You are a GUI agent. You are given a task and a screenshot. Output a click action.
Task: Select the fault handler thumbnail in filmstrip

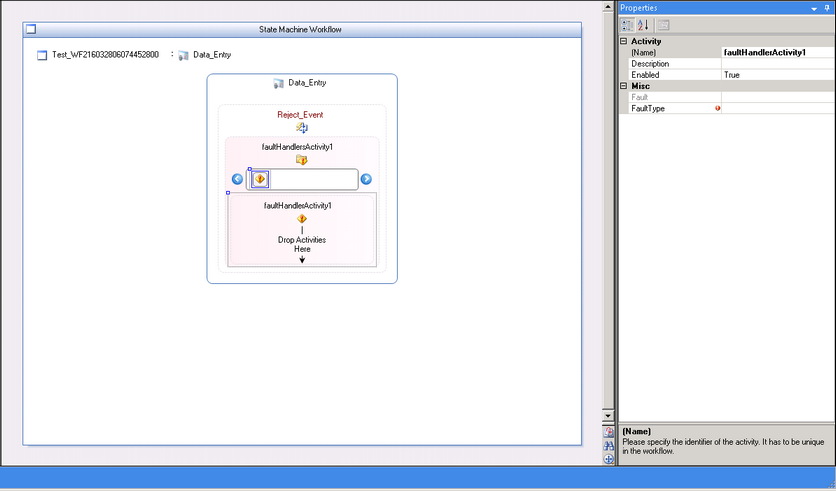coord(260,179)
